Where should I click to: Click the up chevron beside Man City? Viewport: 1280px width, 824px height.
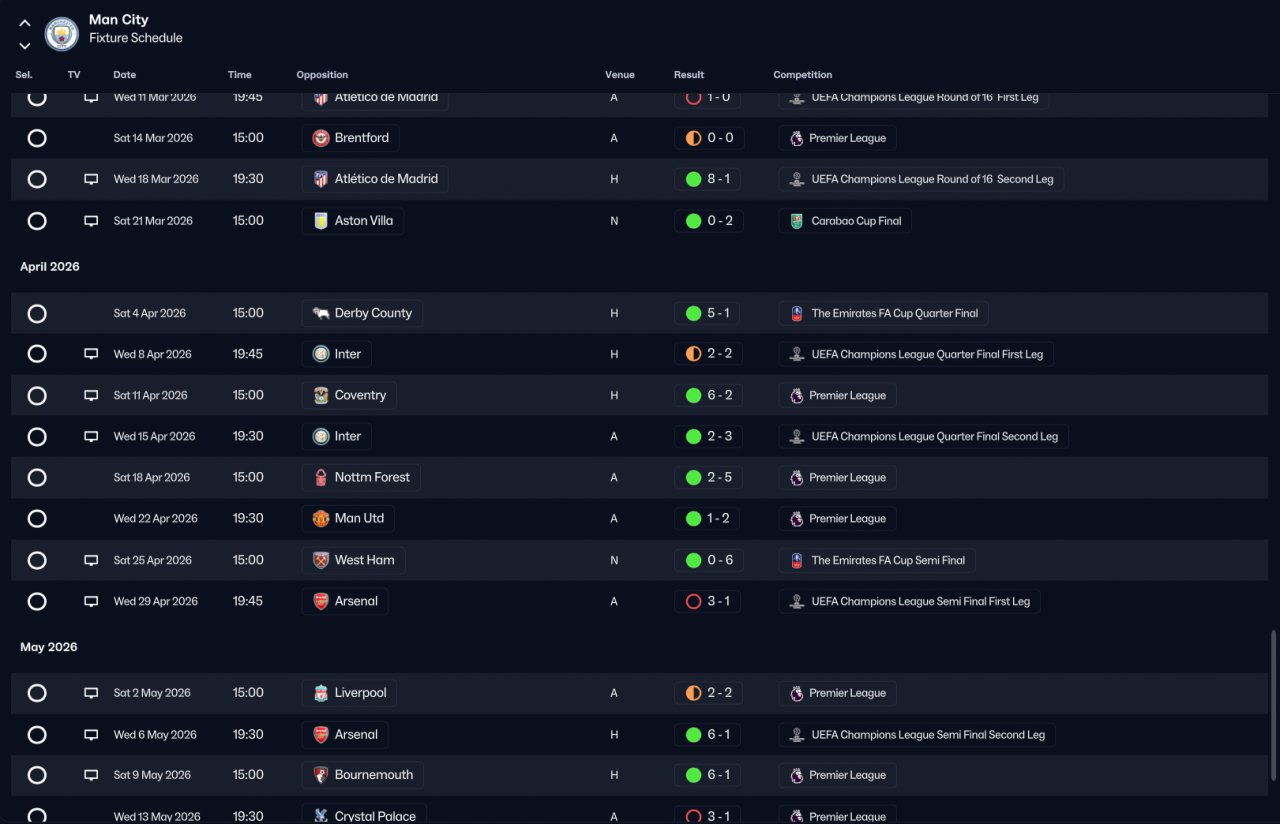coord(25,23)
